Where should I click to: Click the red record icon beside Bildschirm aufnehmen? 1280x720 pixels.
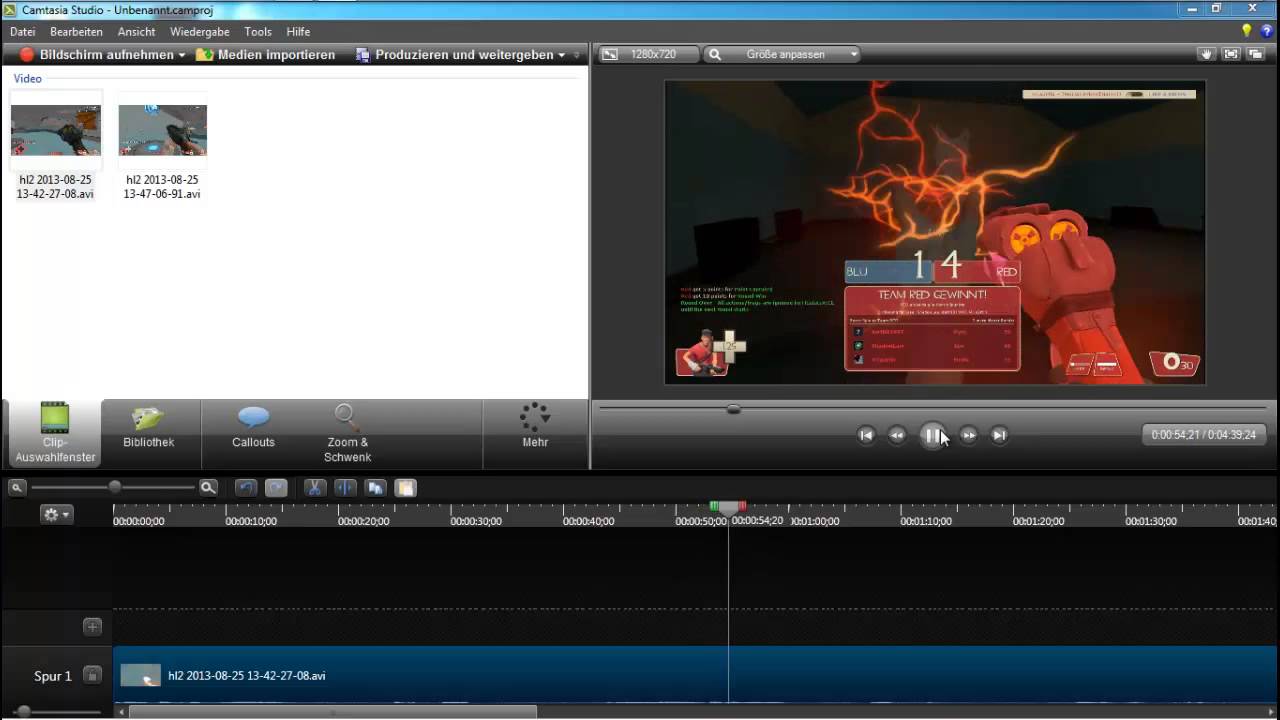(27, 55)
